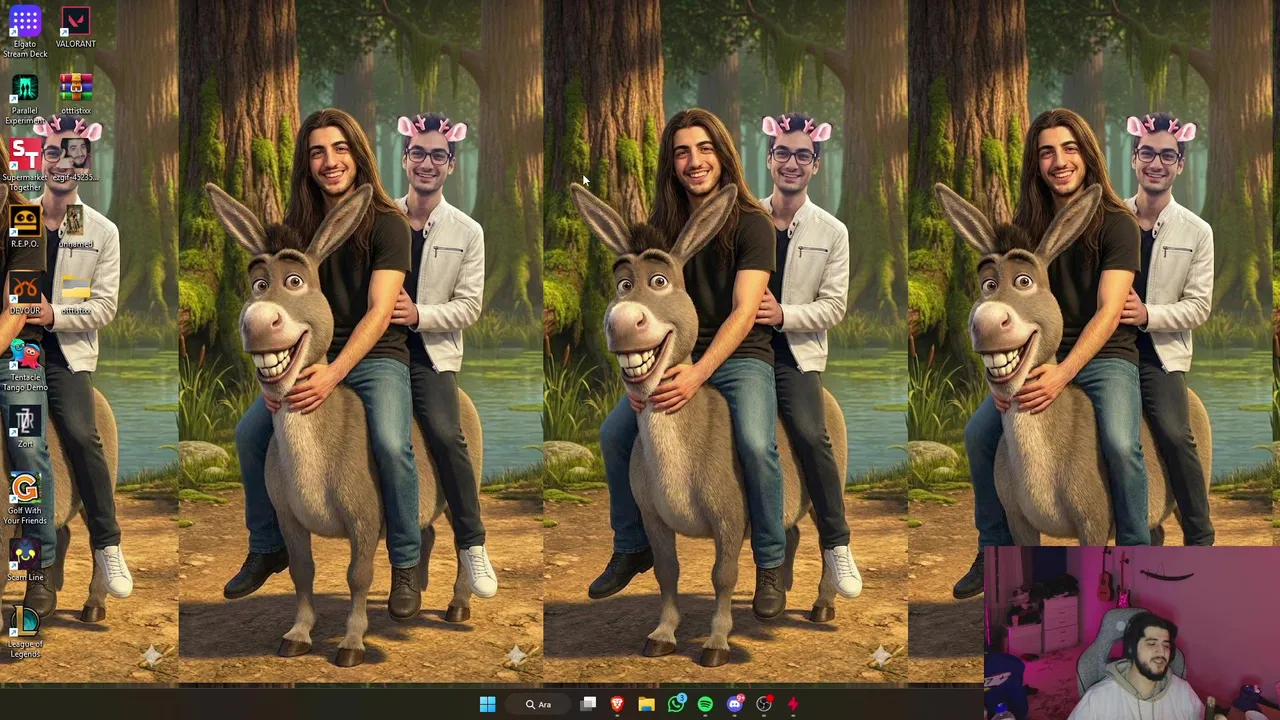Select the Scam Line game shortcut

pos(25,560)
